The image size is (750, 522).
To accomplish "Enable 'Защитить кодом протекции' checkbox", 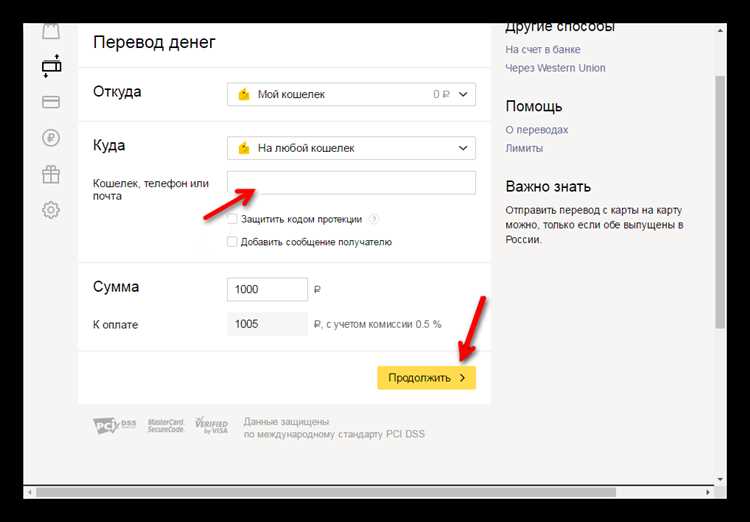I will pos(233,219).
